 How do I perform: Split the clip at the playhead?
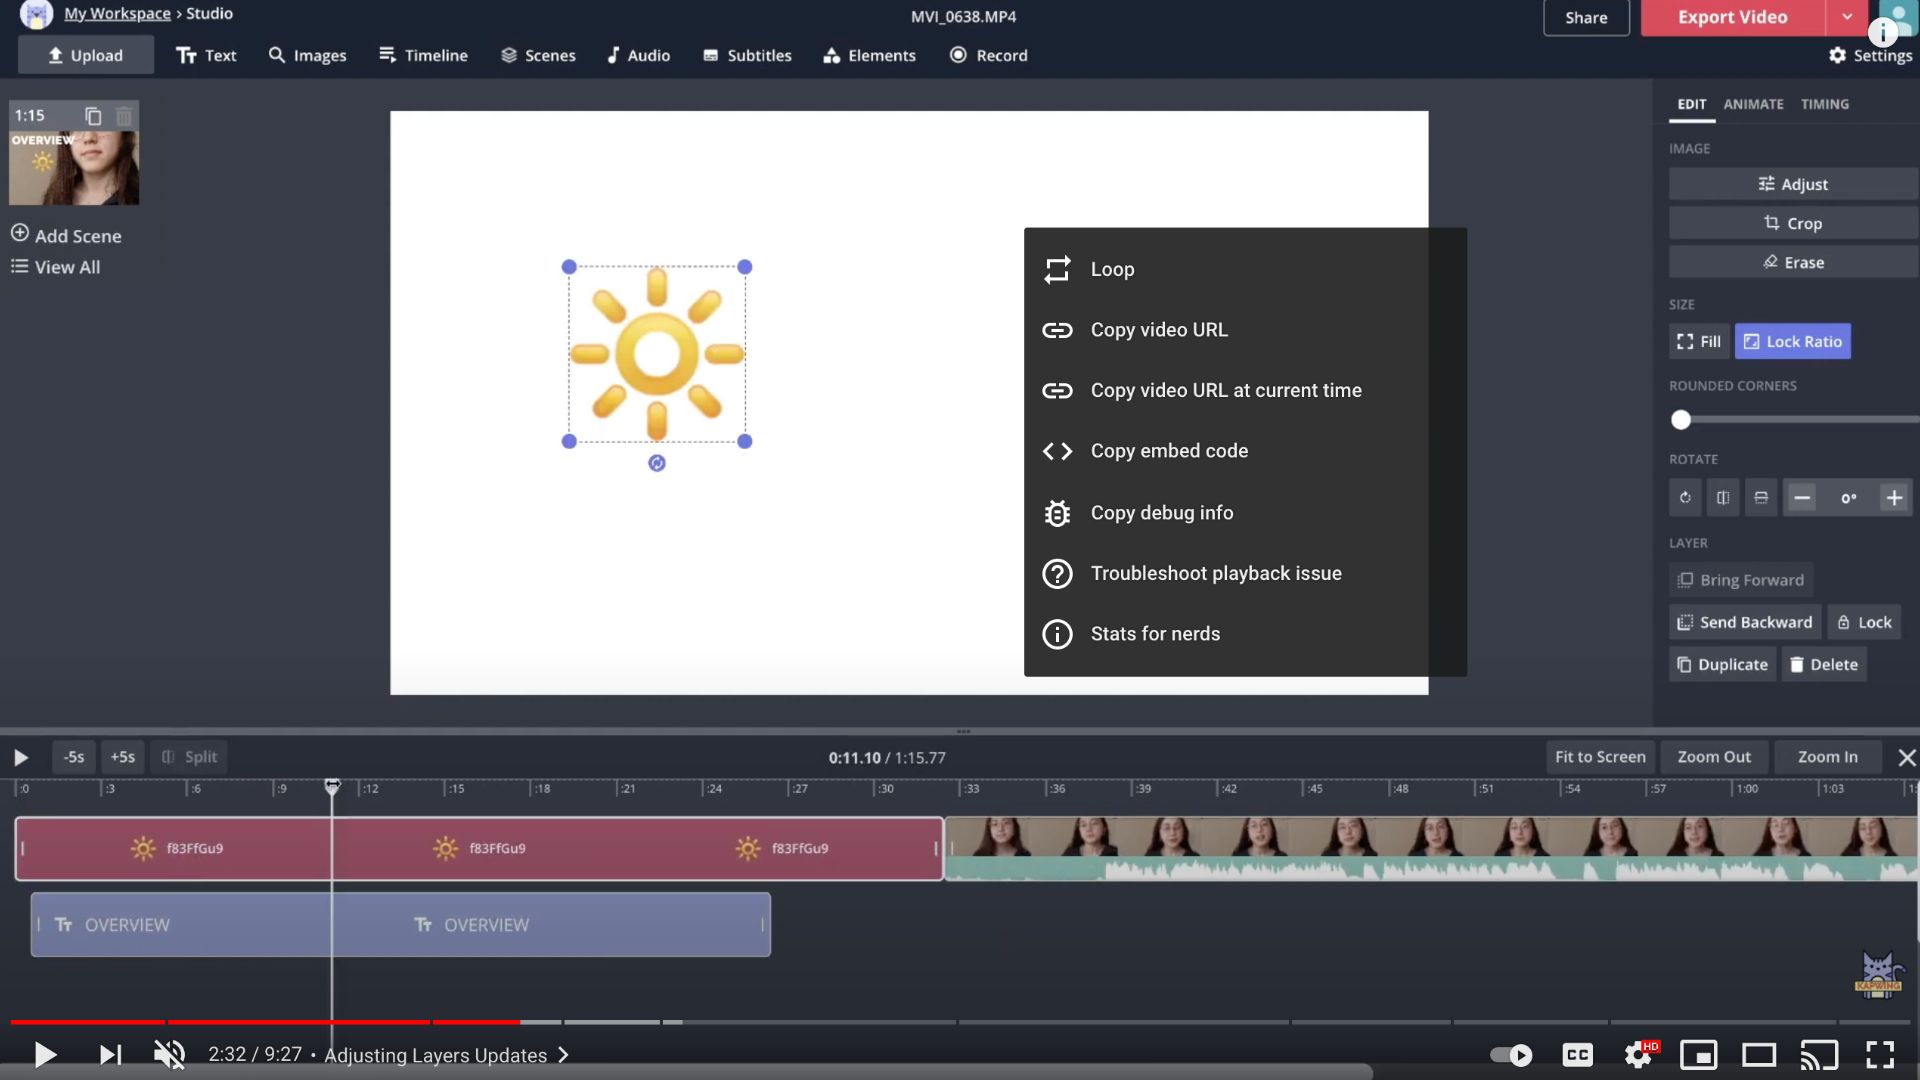coord(189,757)
